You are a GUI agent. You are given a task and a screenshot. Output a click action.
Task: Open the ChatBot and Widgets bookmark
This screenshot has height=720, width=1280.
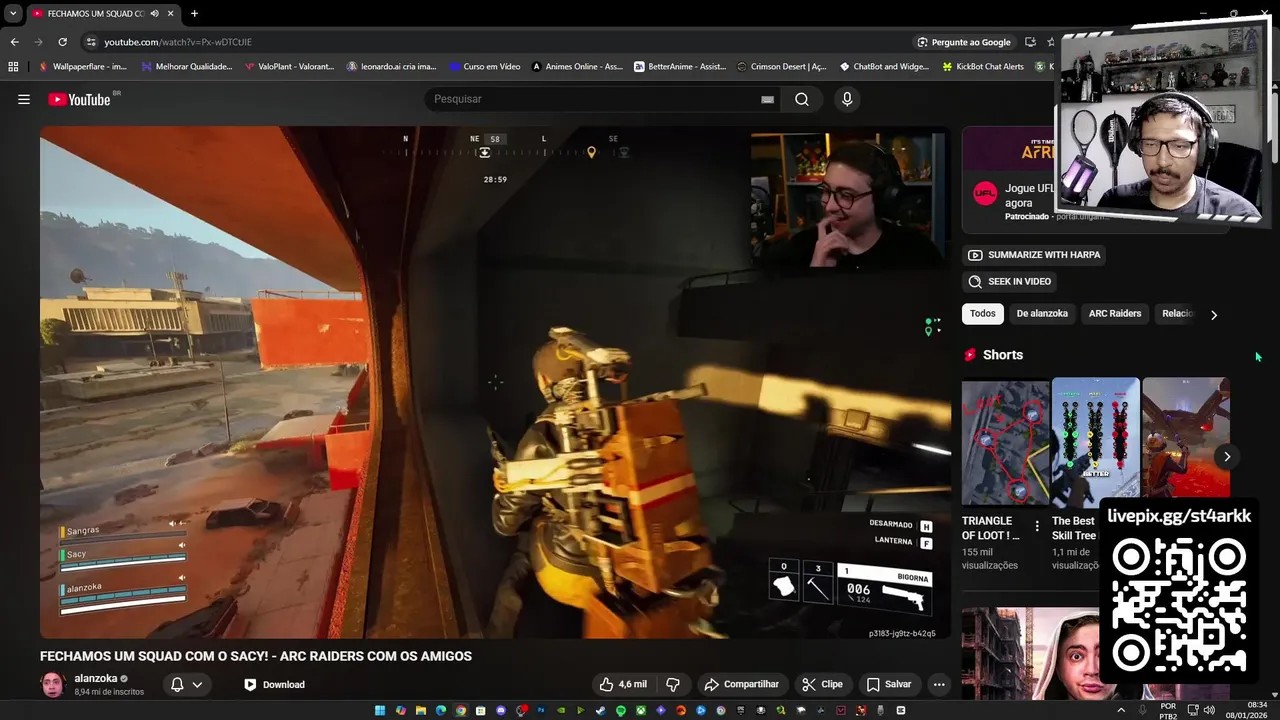pyautogui.click(x=884, y=66)
